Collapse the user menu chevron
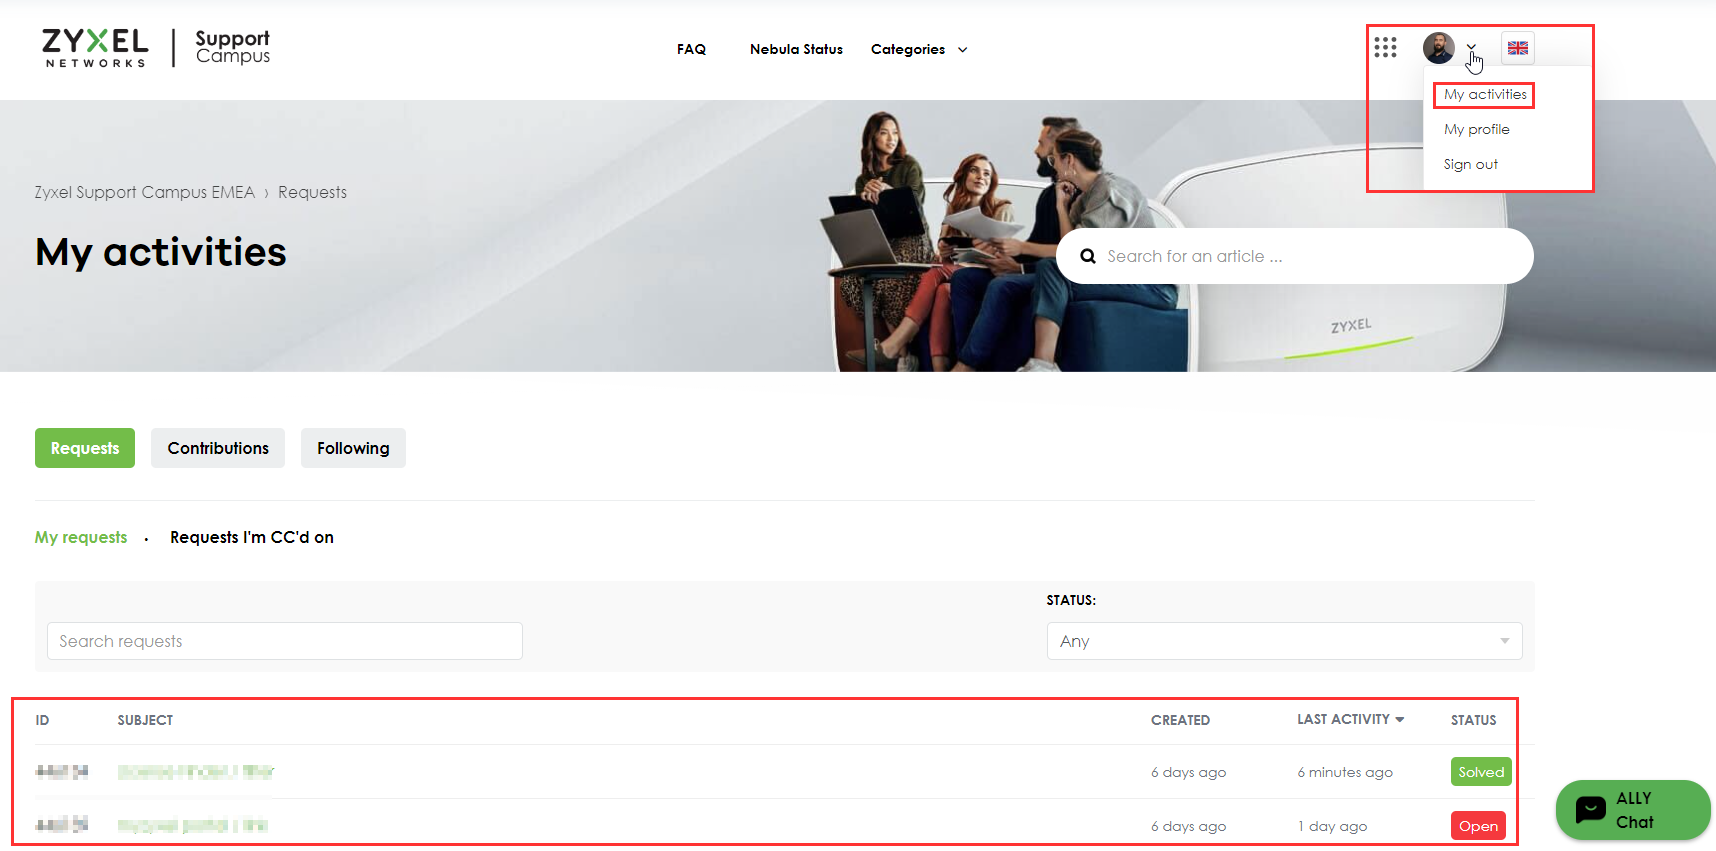Screen dimensions: 1716x851 pyautogui.click(x=1471, y=47)
